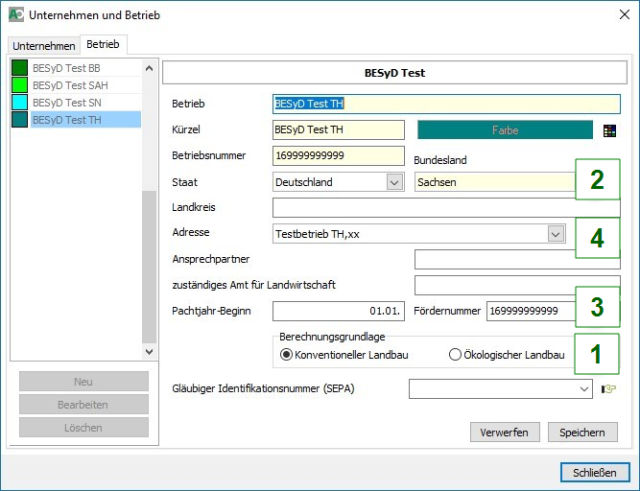Select Ökologischer Landbau radio button
The height and width of the screenshot is (491, 640).
(x=455, y=354)
